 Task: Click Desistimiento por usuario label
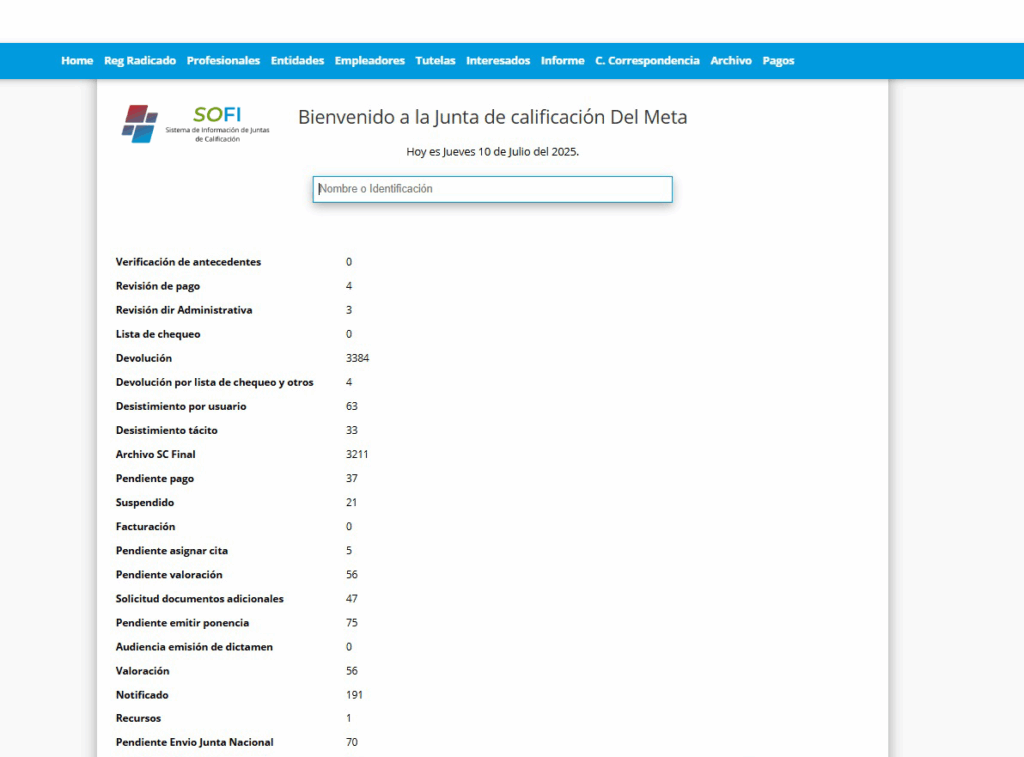click(x=181, y=406)
